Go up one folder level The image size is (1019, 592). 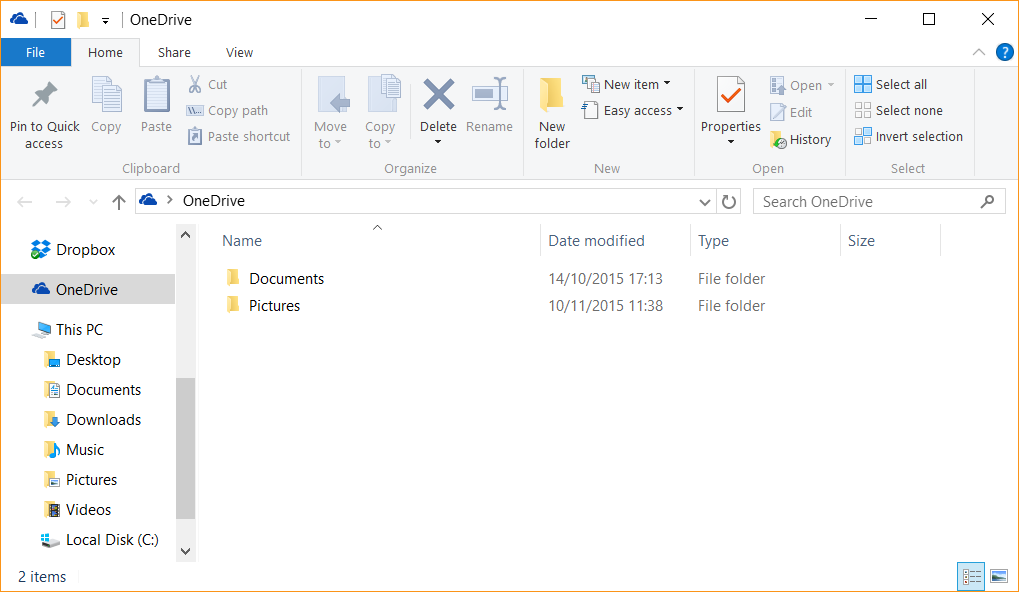point(118,202)
